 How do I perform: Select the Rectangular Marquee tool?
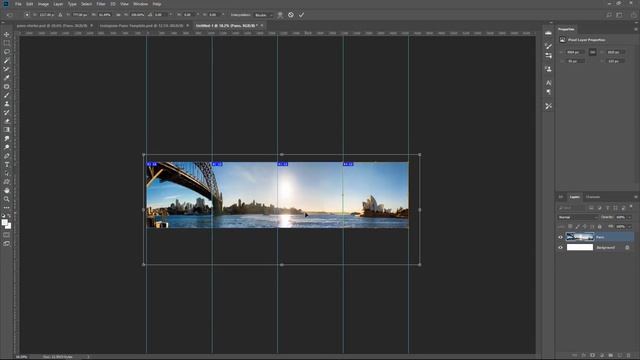pyautogui.click(x=7, y=43)
